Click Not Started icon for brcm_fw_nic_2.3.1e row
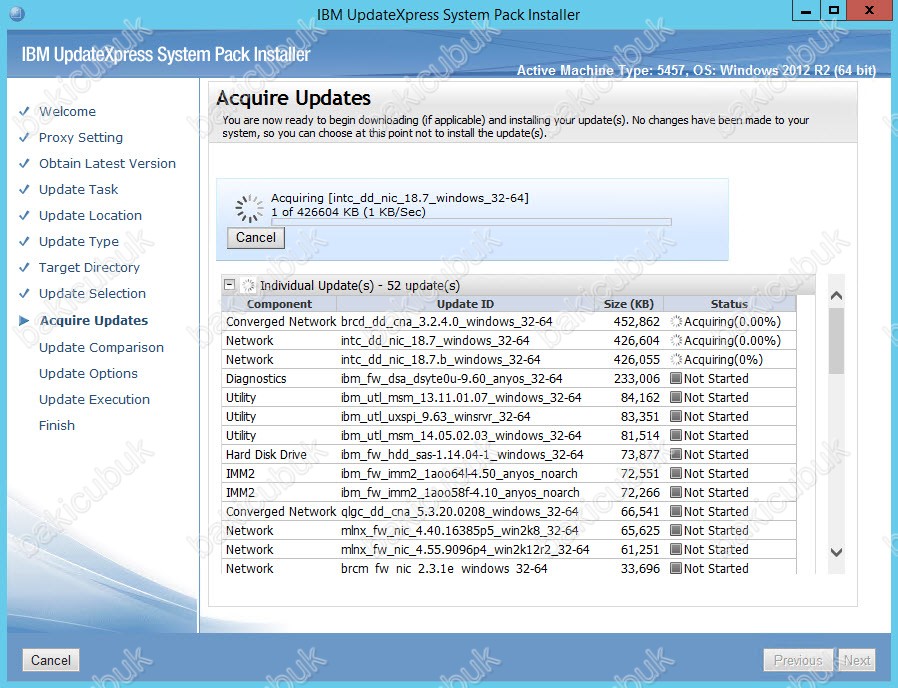Image resolution: width=898 pixels, height=688 pixels. point(676,568)
